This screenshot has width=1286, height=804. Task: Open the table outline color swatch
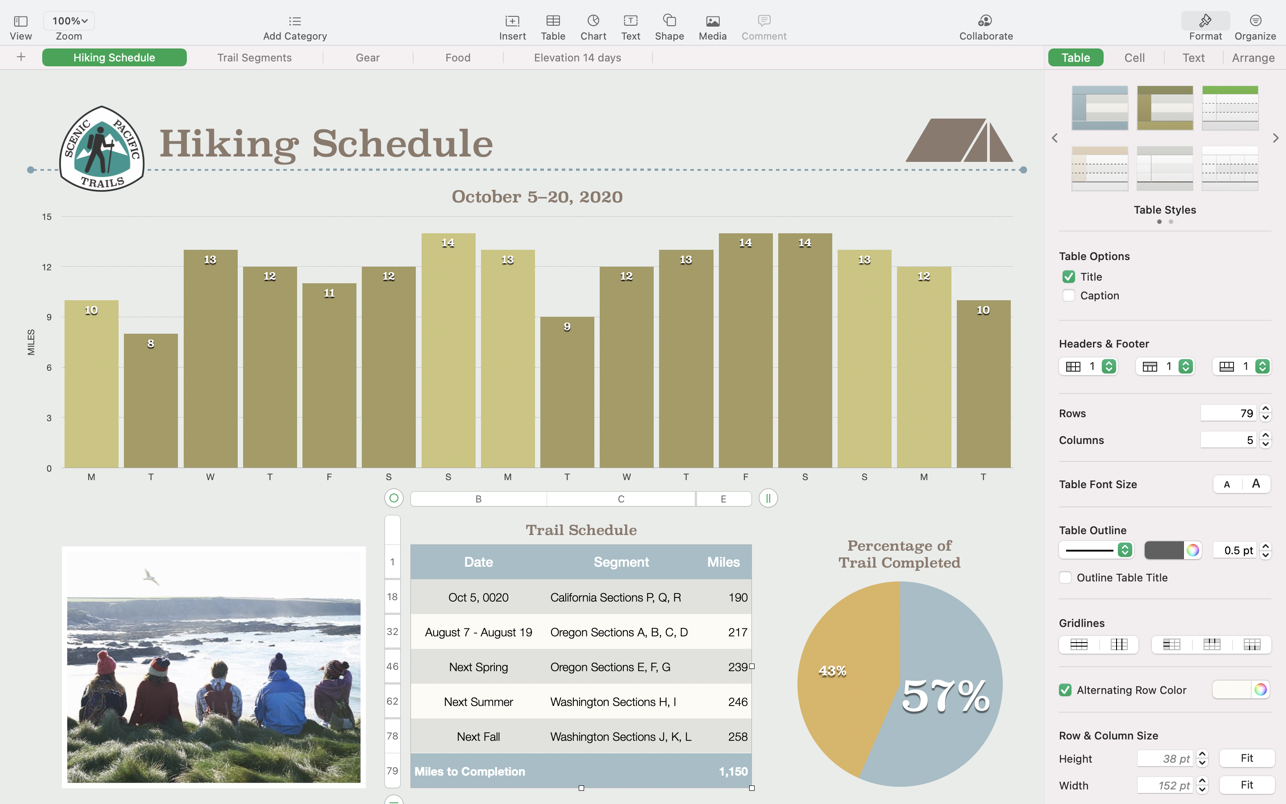1164,550
